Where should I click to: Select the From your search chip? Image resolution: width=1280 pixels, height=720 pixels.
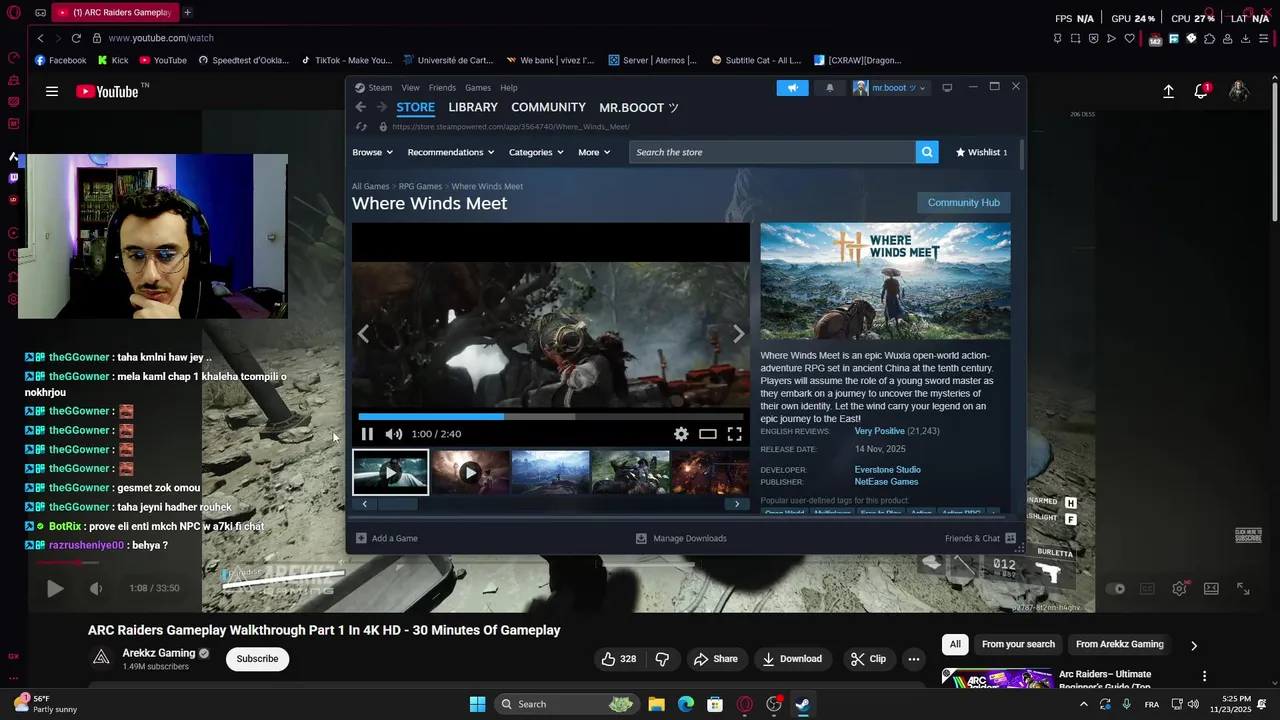click(1018, 644)
